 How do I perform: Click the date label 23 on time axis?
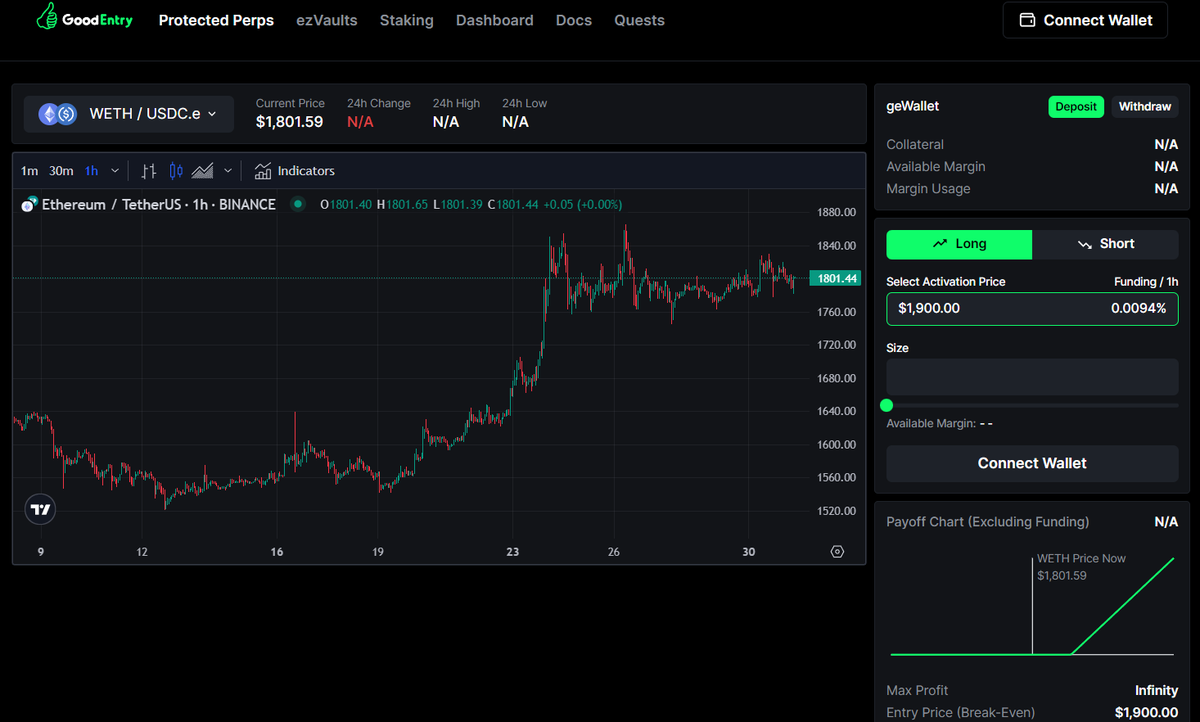click(x=513, y=552)
